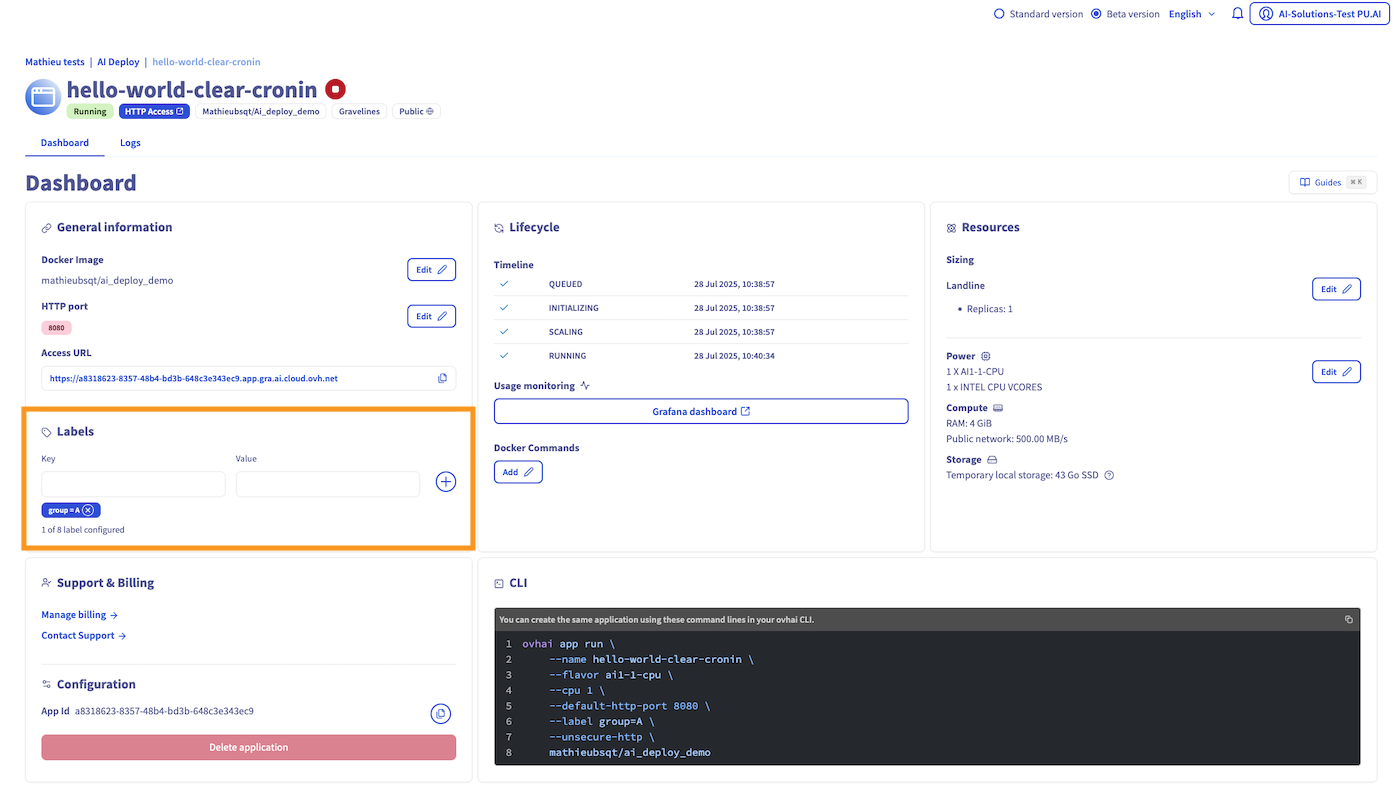Delete the application
Screen dimensions: 1400x803
pos(248,747)
